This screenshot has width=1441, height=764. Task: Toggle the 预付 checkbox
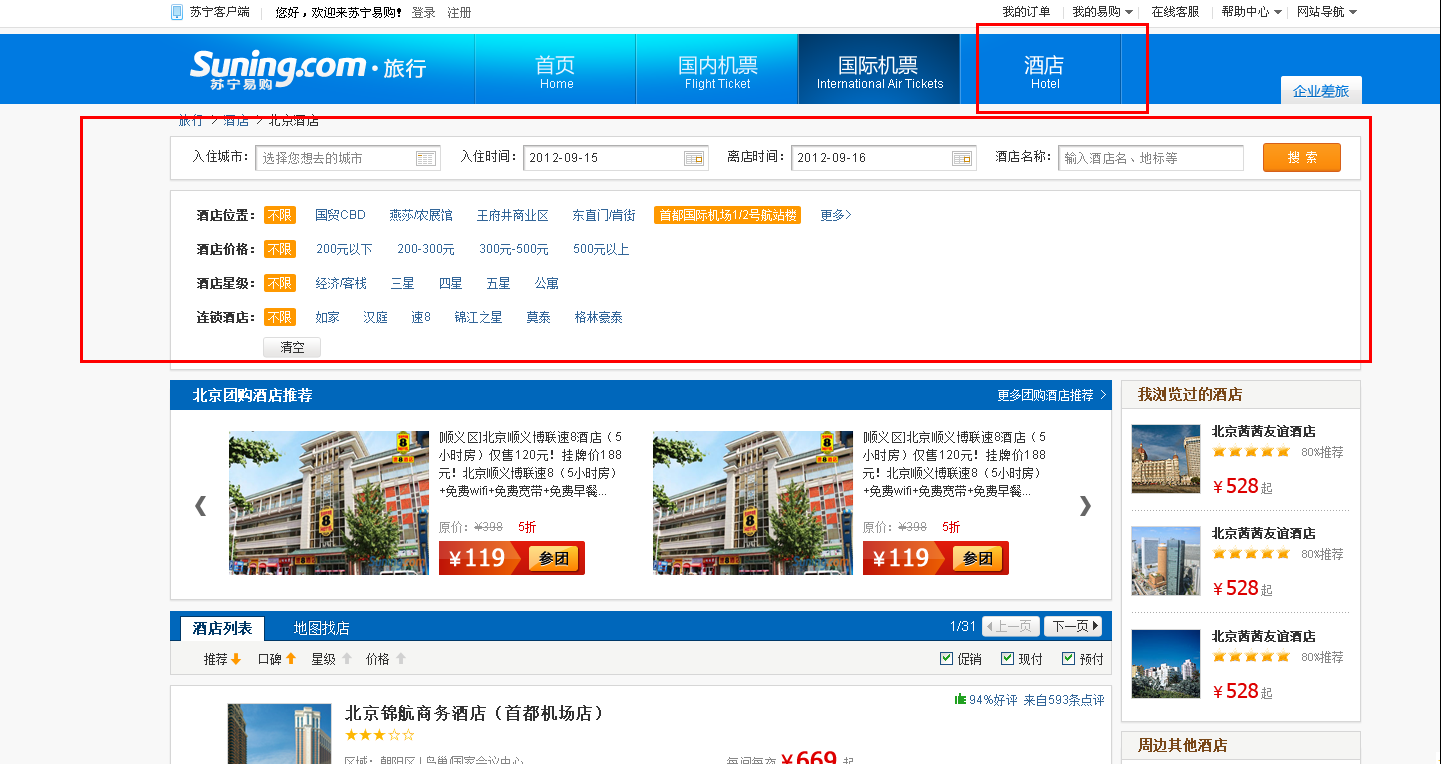point(1068,658)
